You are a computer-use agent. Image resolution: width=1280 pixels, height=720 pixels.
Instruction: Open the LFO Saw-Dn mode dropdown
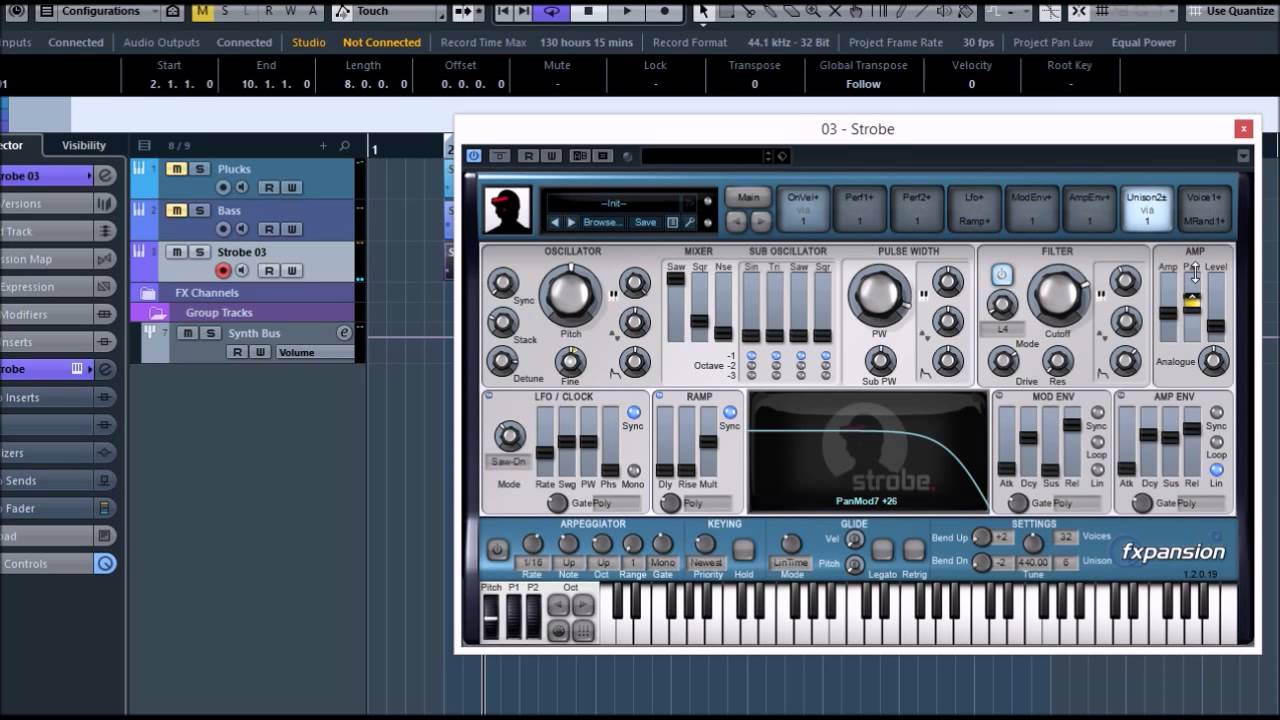[x=508, y=462]
